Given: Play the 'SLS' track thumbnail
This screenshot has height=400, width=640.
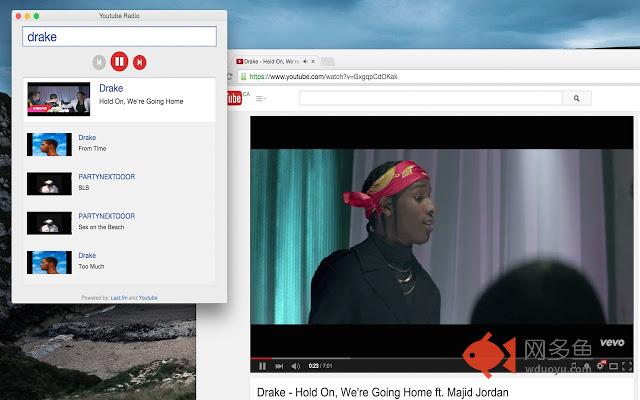Looking at the screenshot, I should point(49,184).
